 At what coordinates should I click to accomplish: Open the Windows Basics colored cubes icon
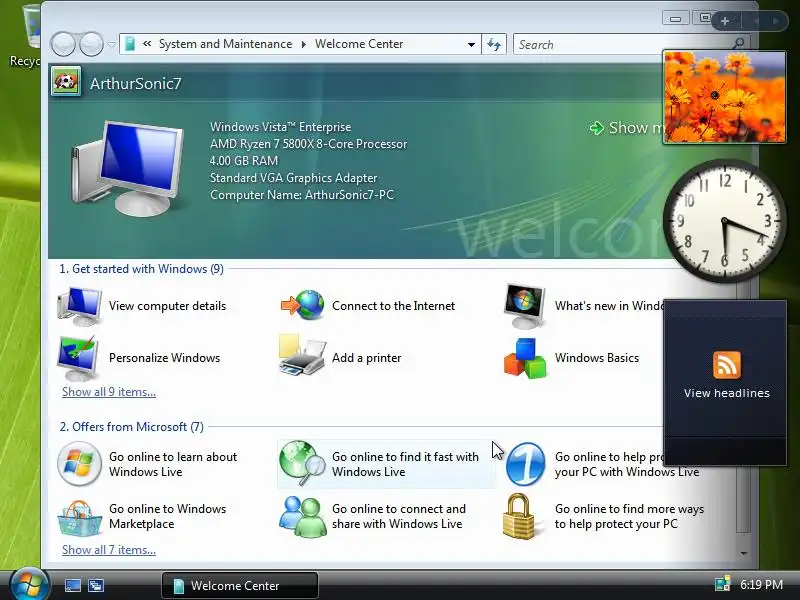pyautogui.click(x=525, y=358)
